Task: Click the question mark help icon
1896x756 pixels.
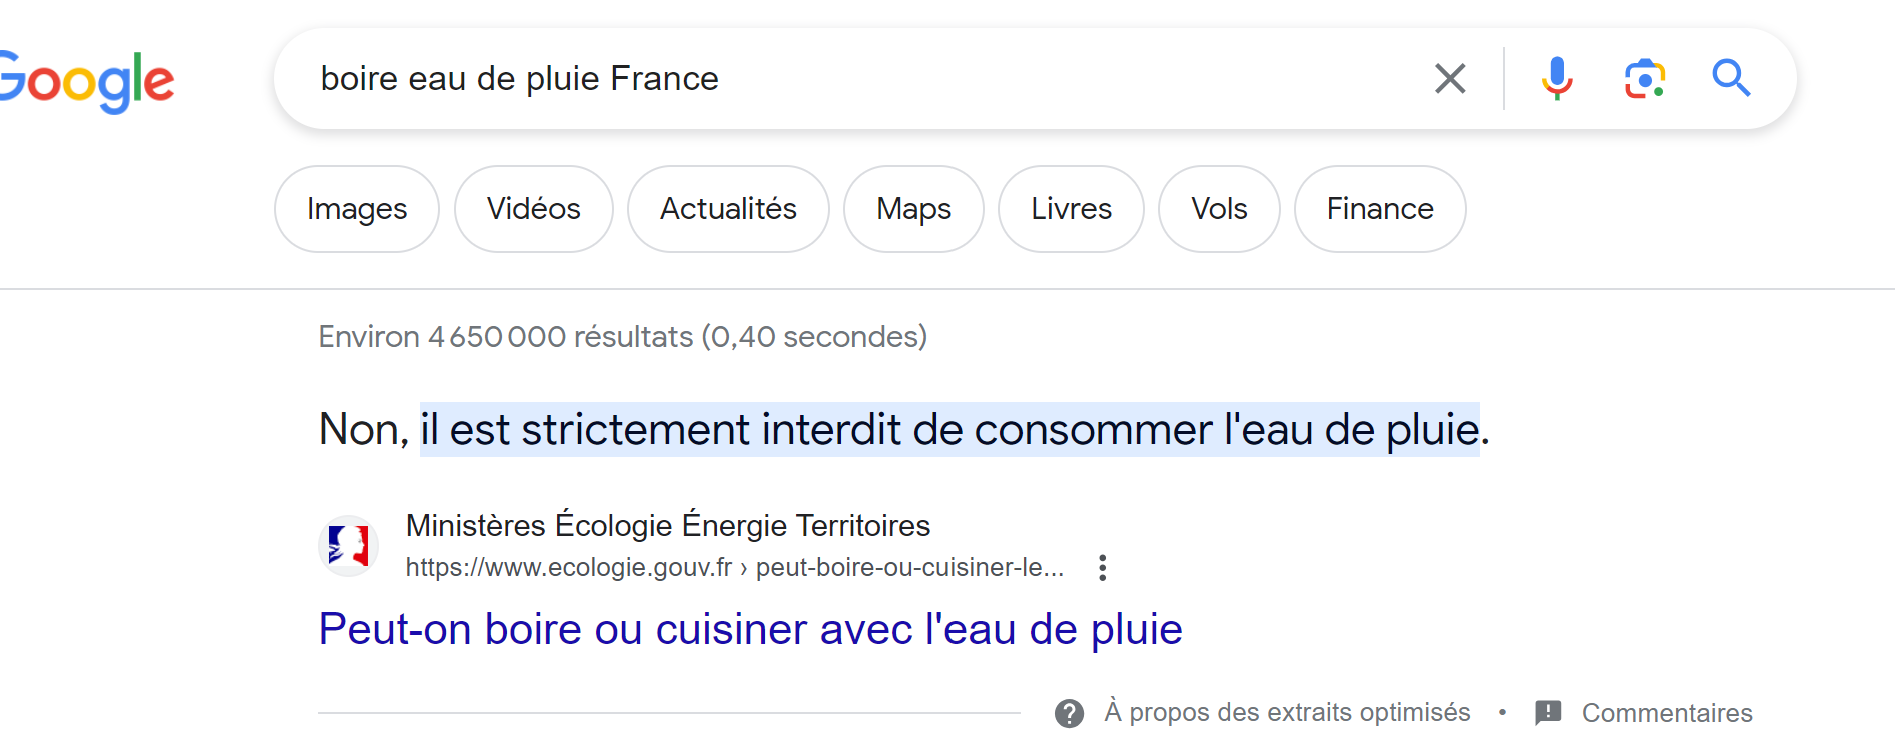Action: tap(1069, 713)
